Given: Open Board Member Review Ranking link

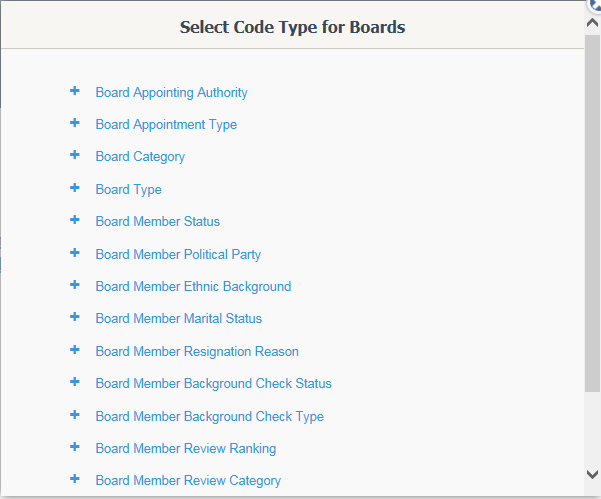Looking at the screenshot, I should click(186, 449).
